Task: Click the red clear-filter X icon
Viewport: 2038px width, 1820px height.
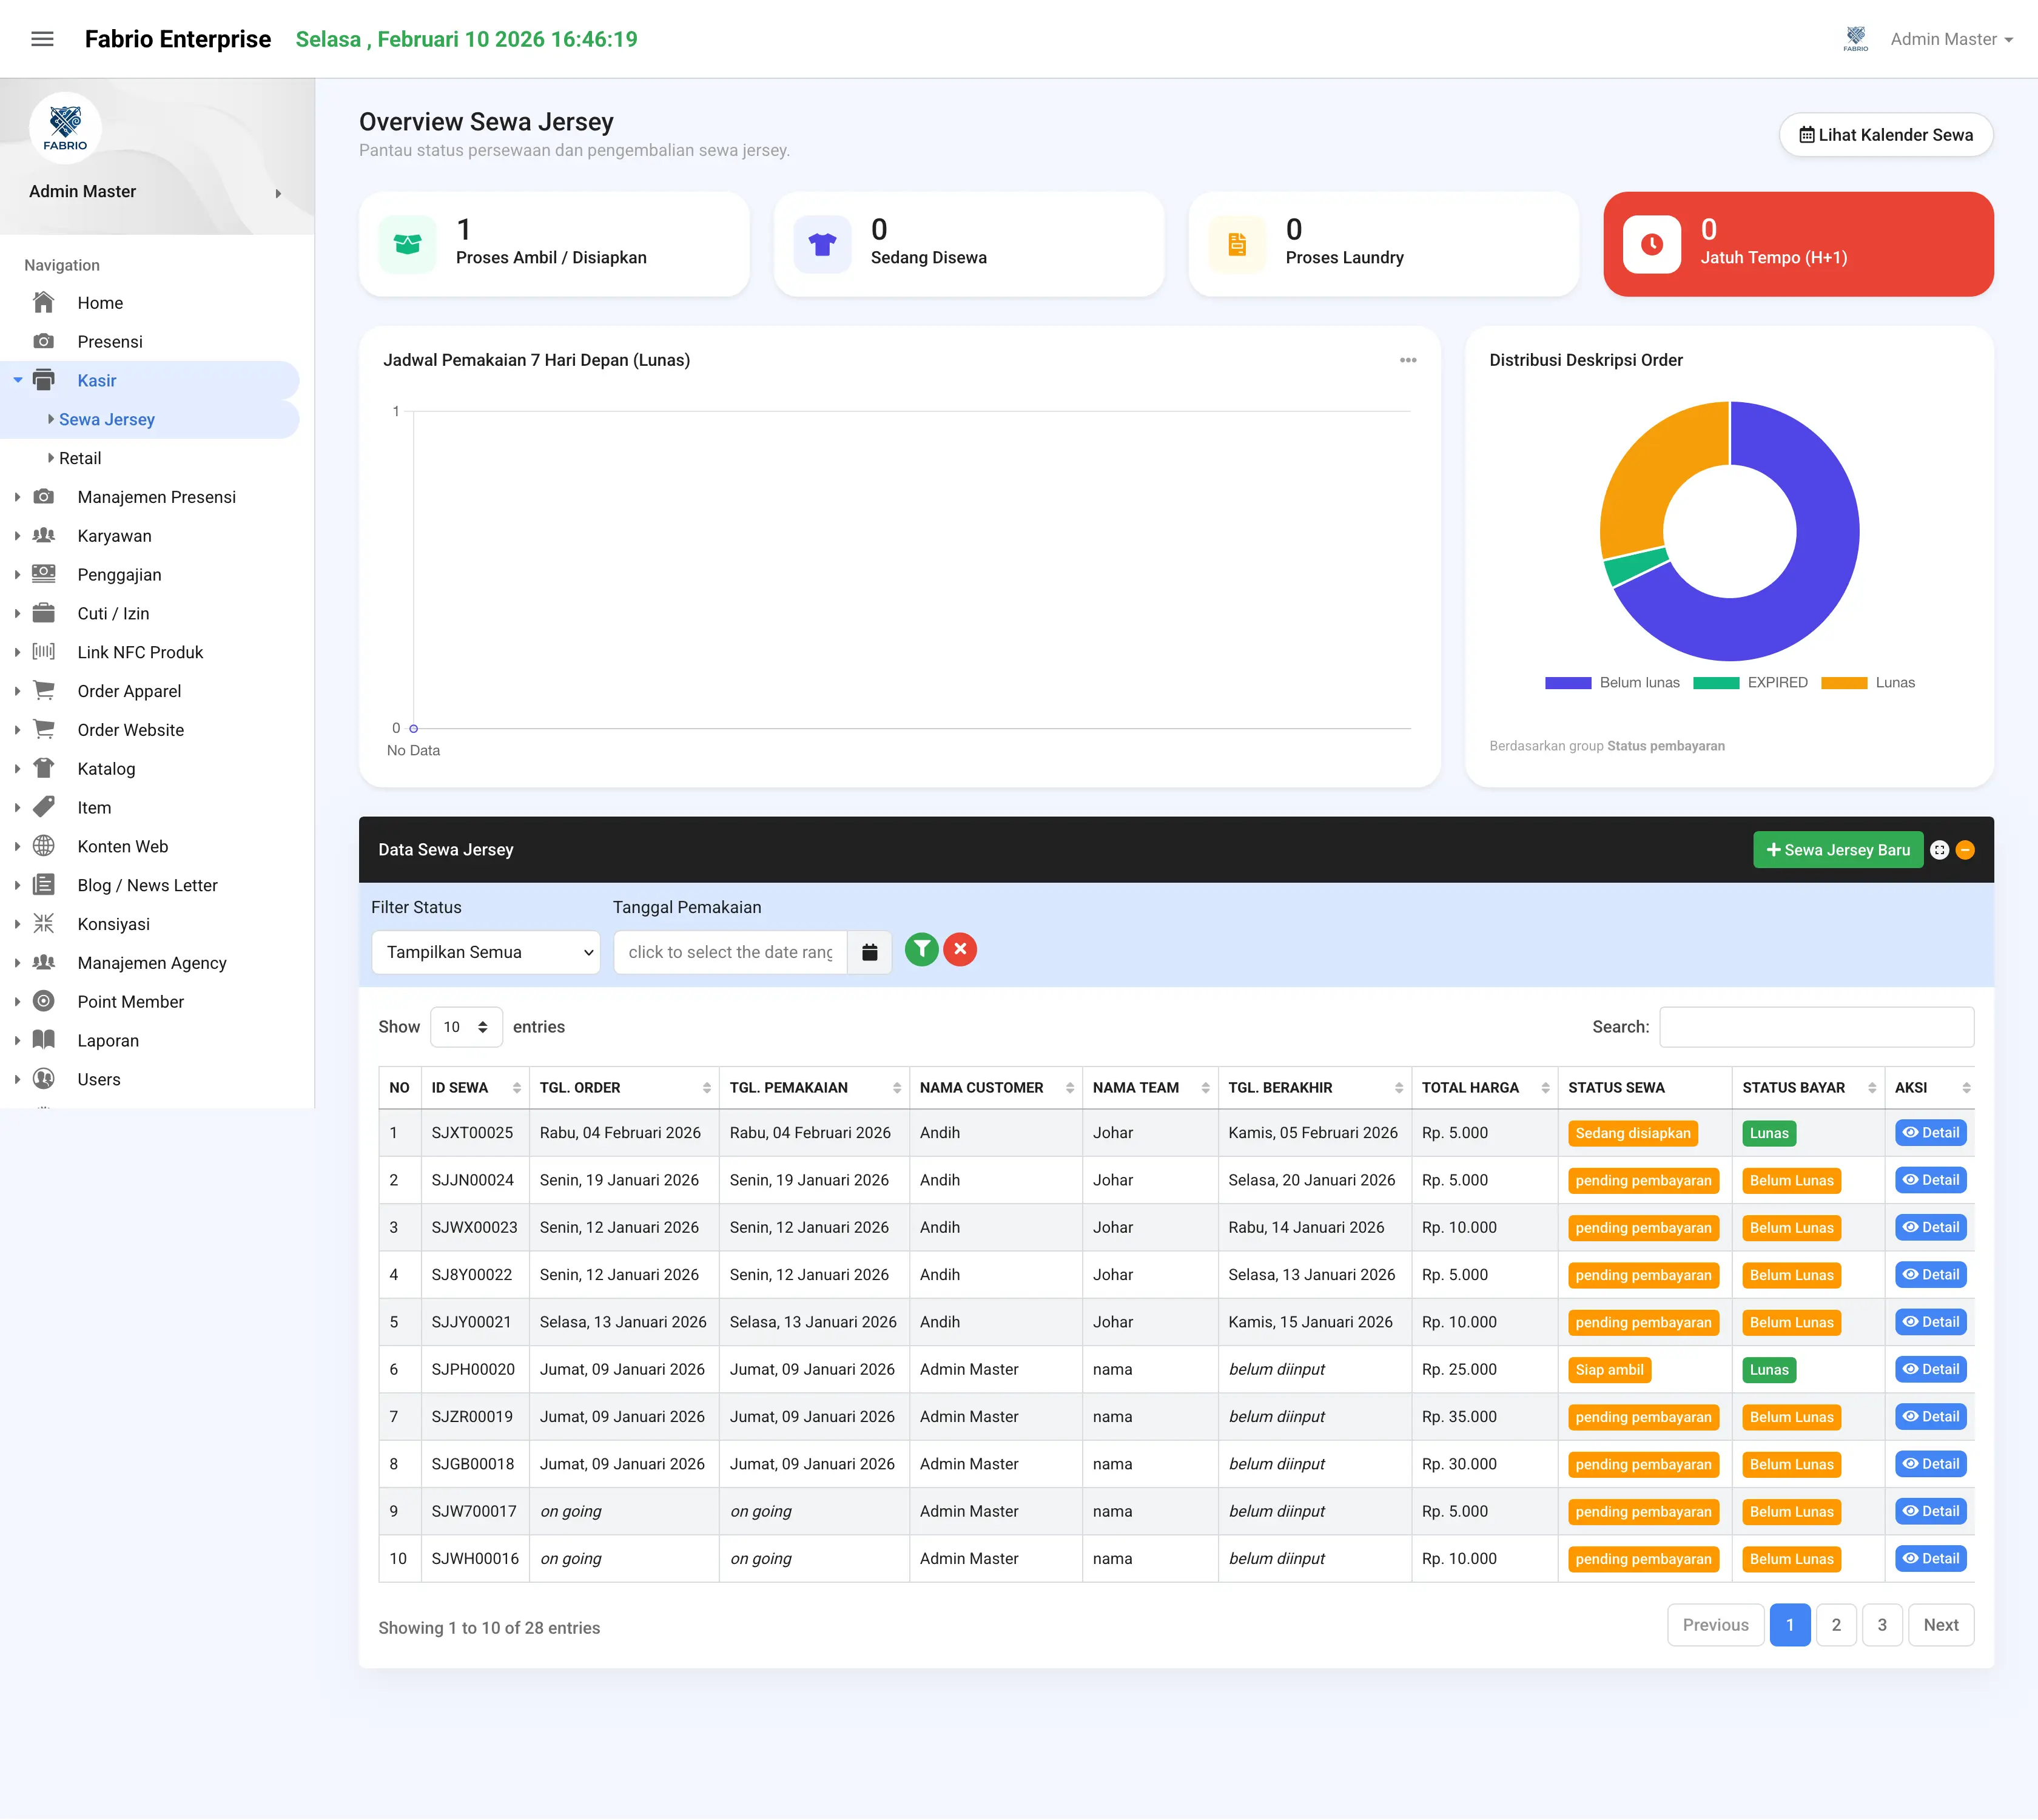Action: 960,949
